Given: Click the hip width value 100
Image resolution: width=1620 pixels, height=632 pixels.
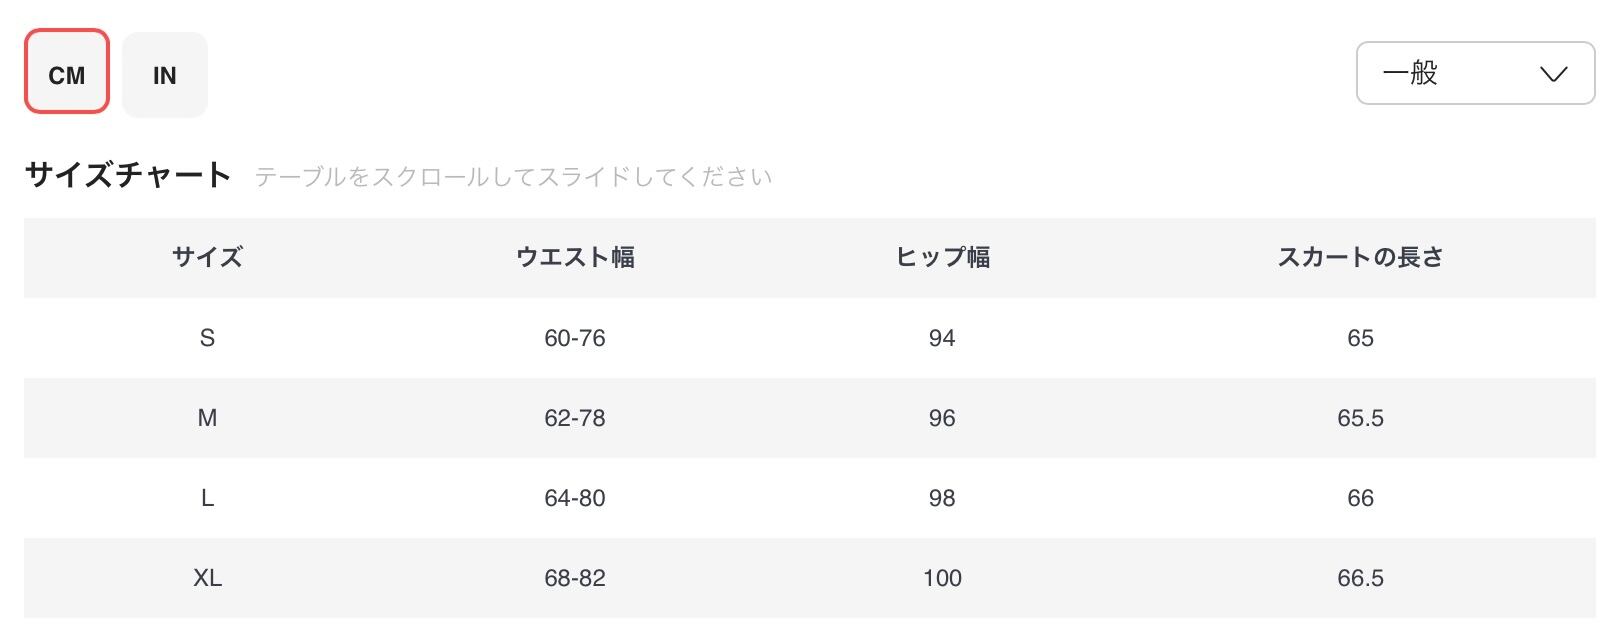Looking at the screenshot, I should 942,578.
